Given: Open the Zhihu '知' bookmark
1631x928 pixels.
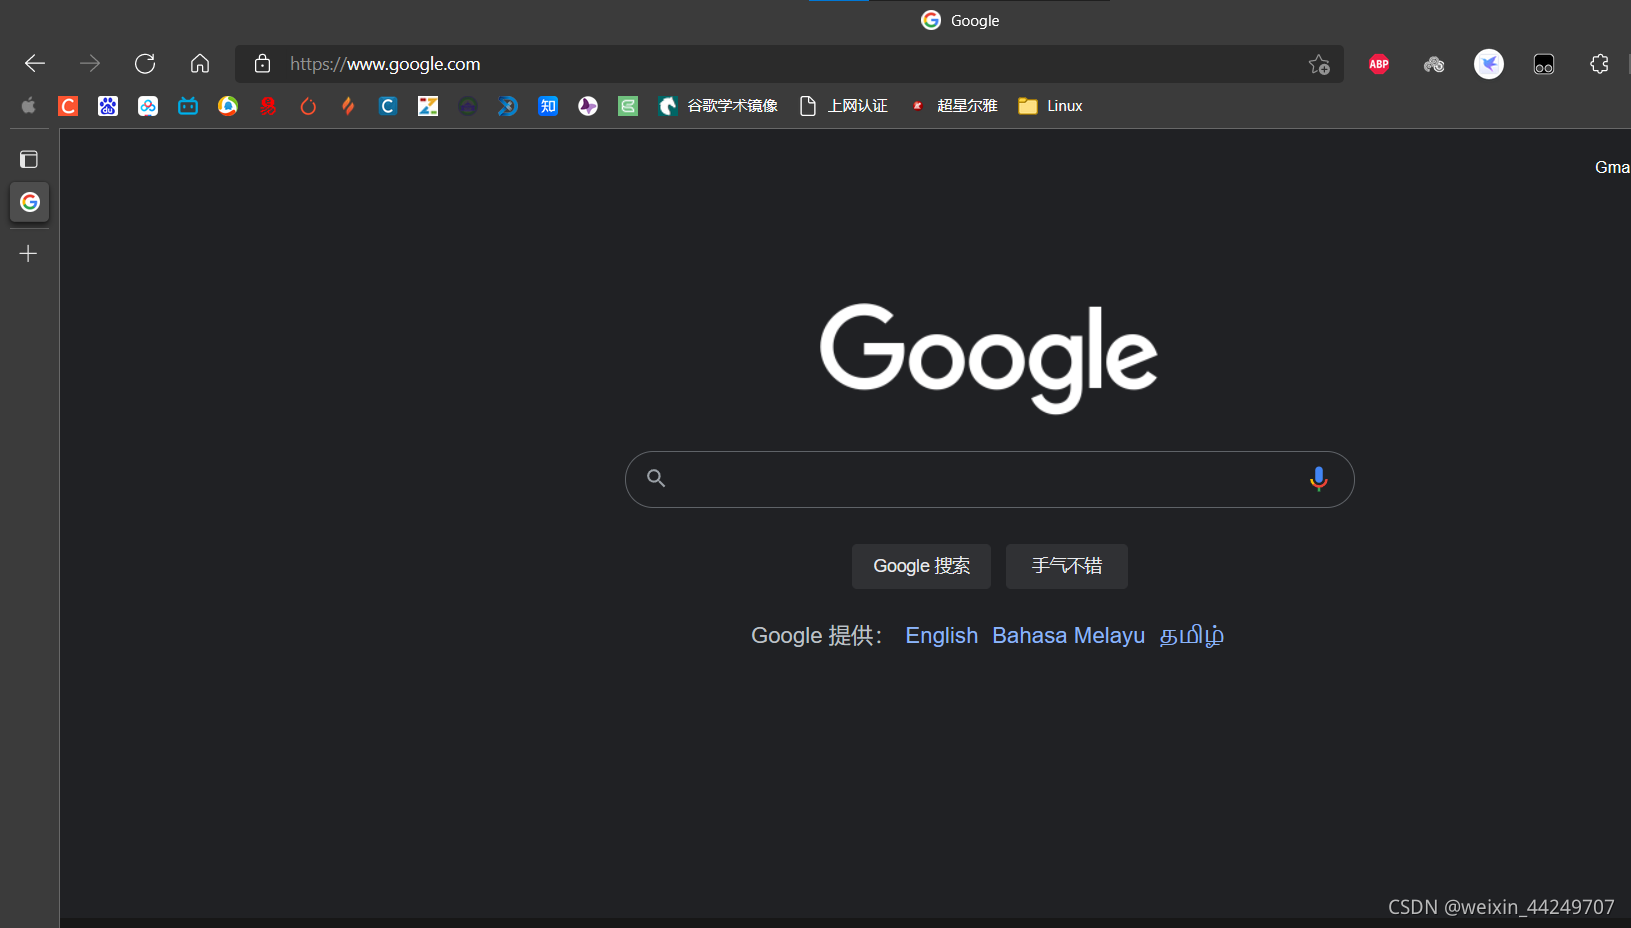Looking at the screenshot, I should point(548,106).
